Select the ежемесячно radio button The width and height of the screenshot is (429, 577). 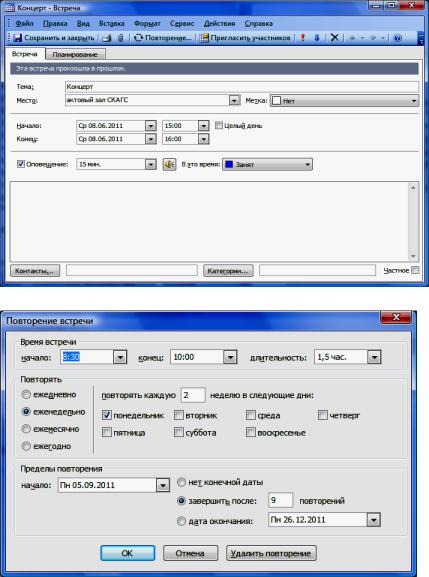point(26,429)
